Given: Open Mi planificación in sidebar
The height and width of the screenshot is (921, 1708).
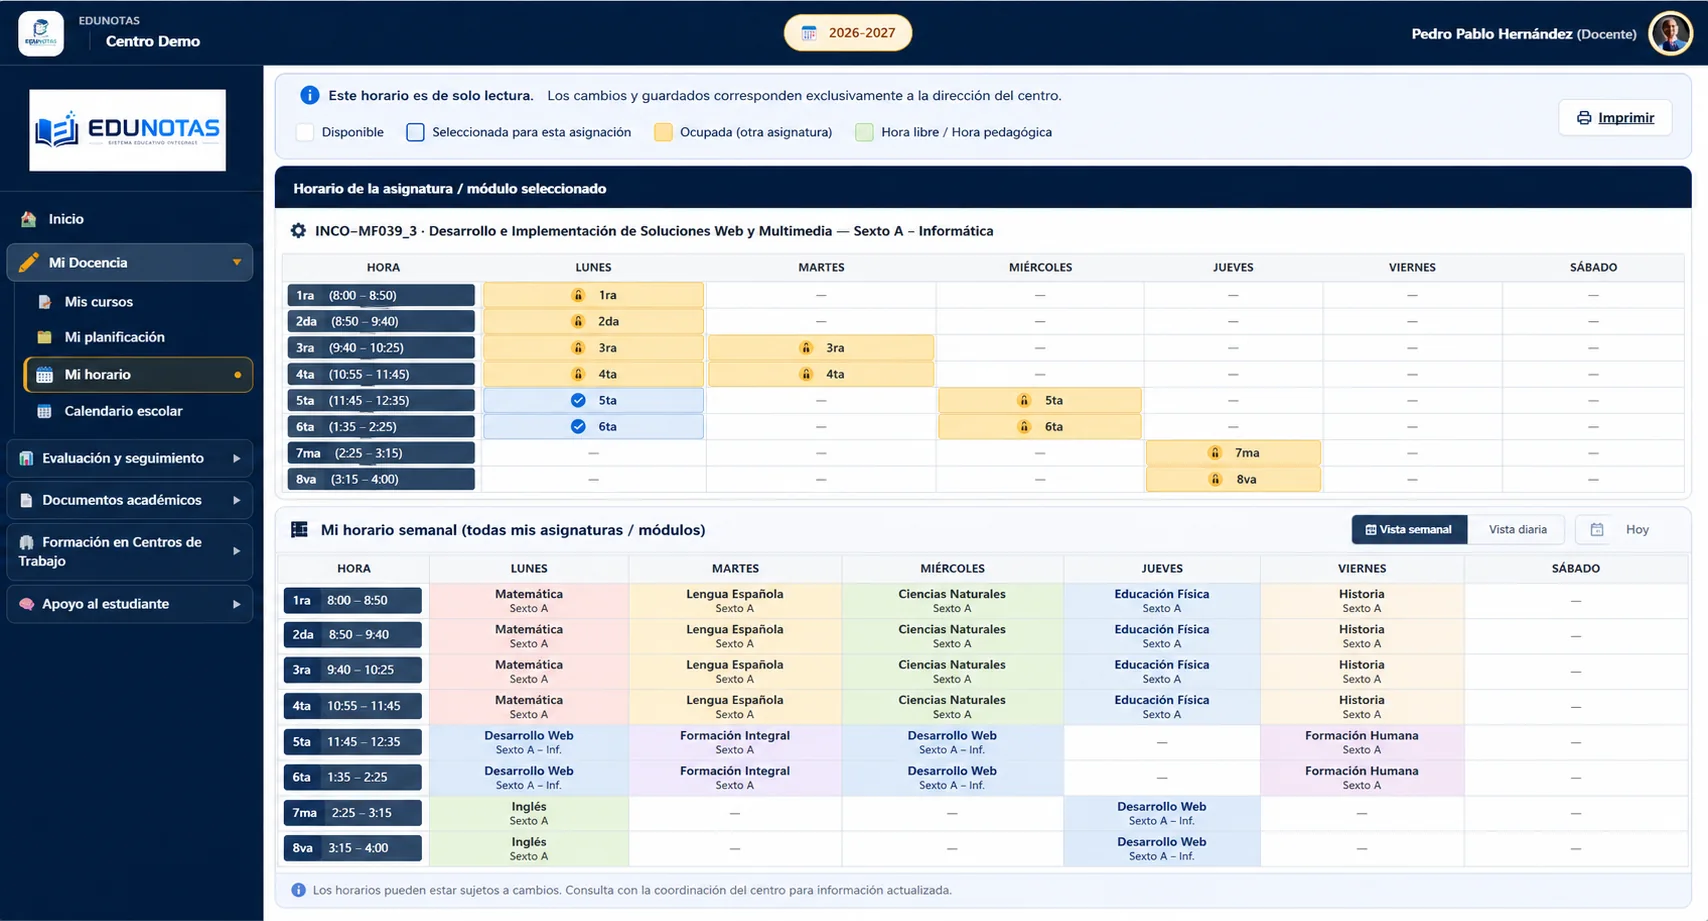Looking at the screenshot, I should (114, 337).
